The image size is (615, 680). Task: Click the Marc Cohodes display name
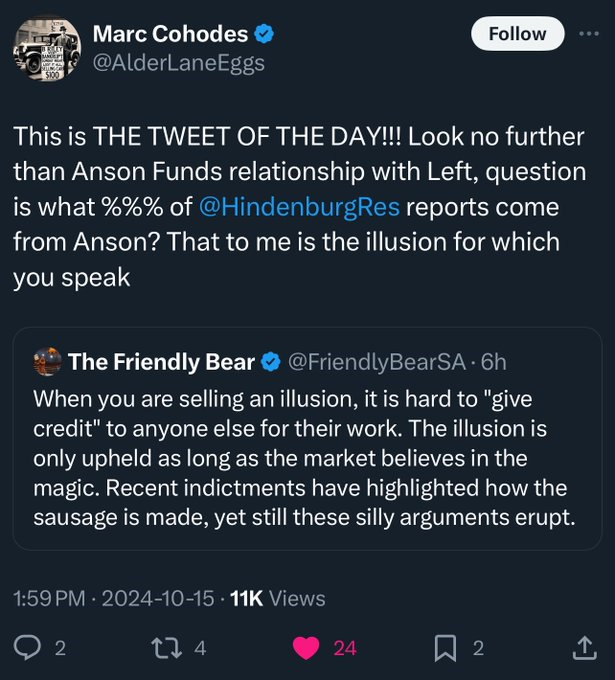click(x=169, y=34)
